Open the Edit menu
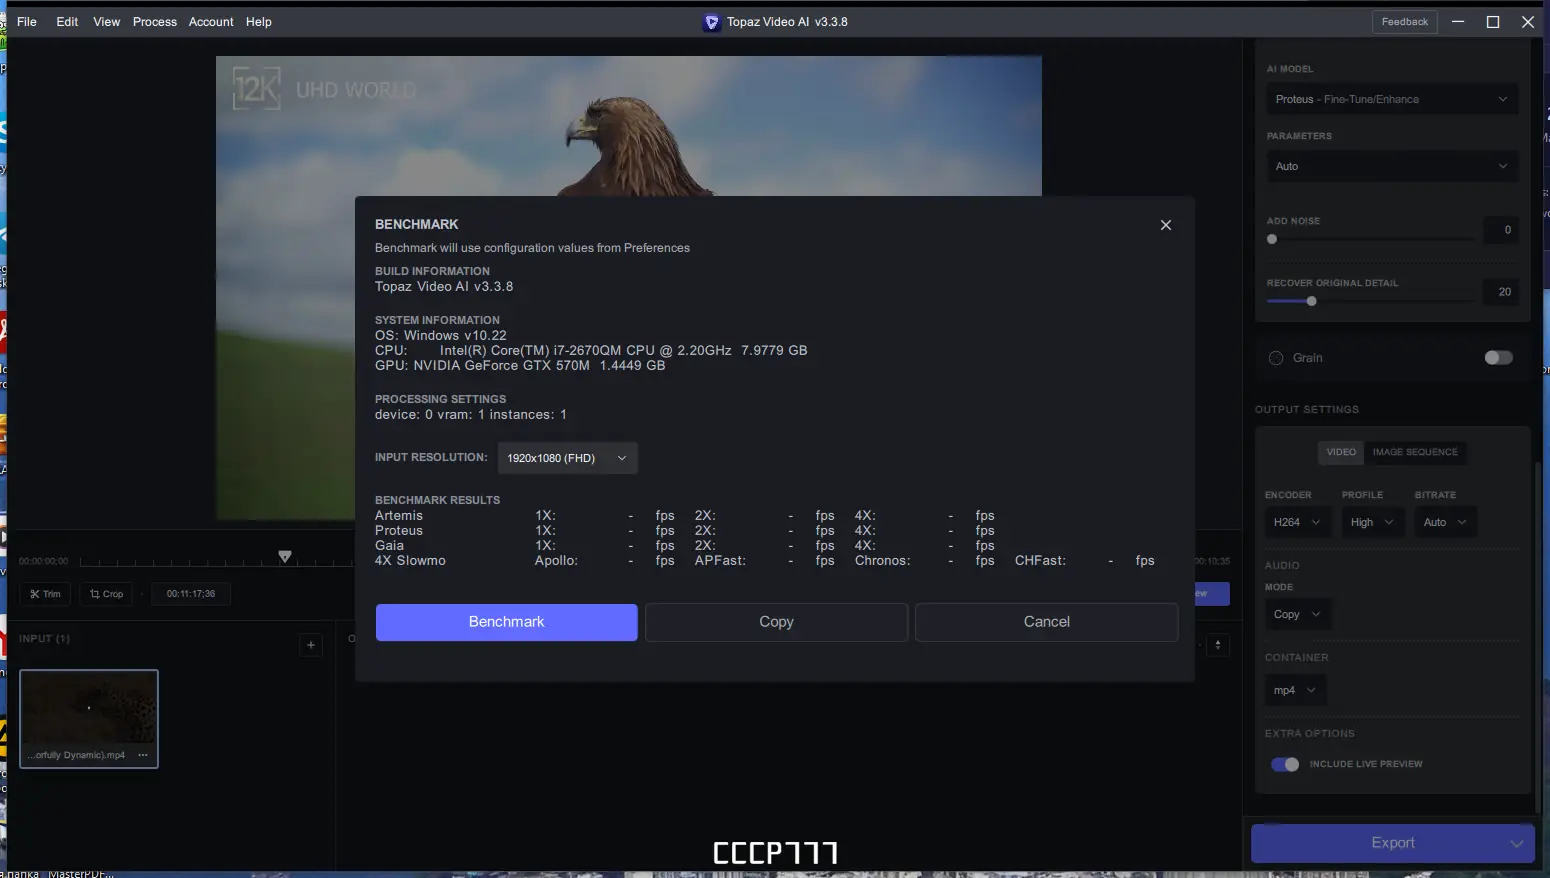The width and height of the screenshot is (1550, 878). [67, 22]
